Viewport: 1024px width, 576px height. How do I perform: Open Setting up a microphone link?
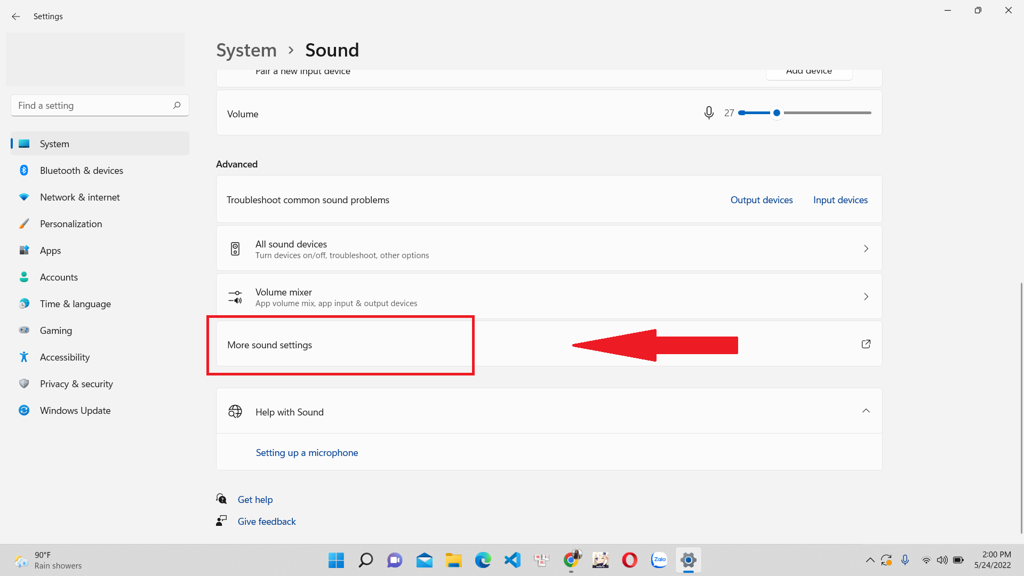(307, 453)
